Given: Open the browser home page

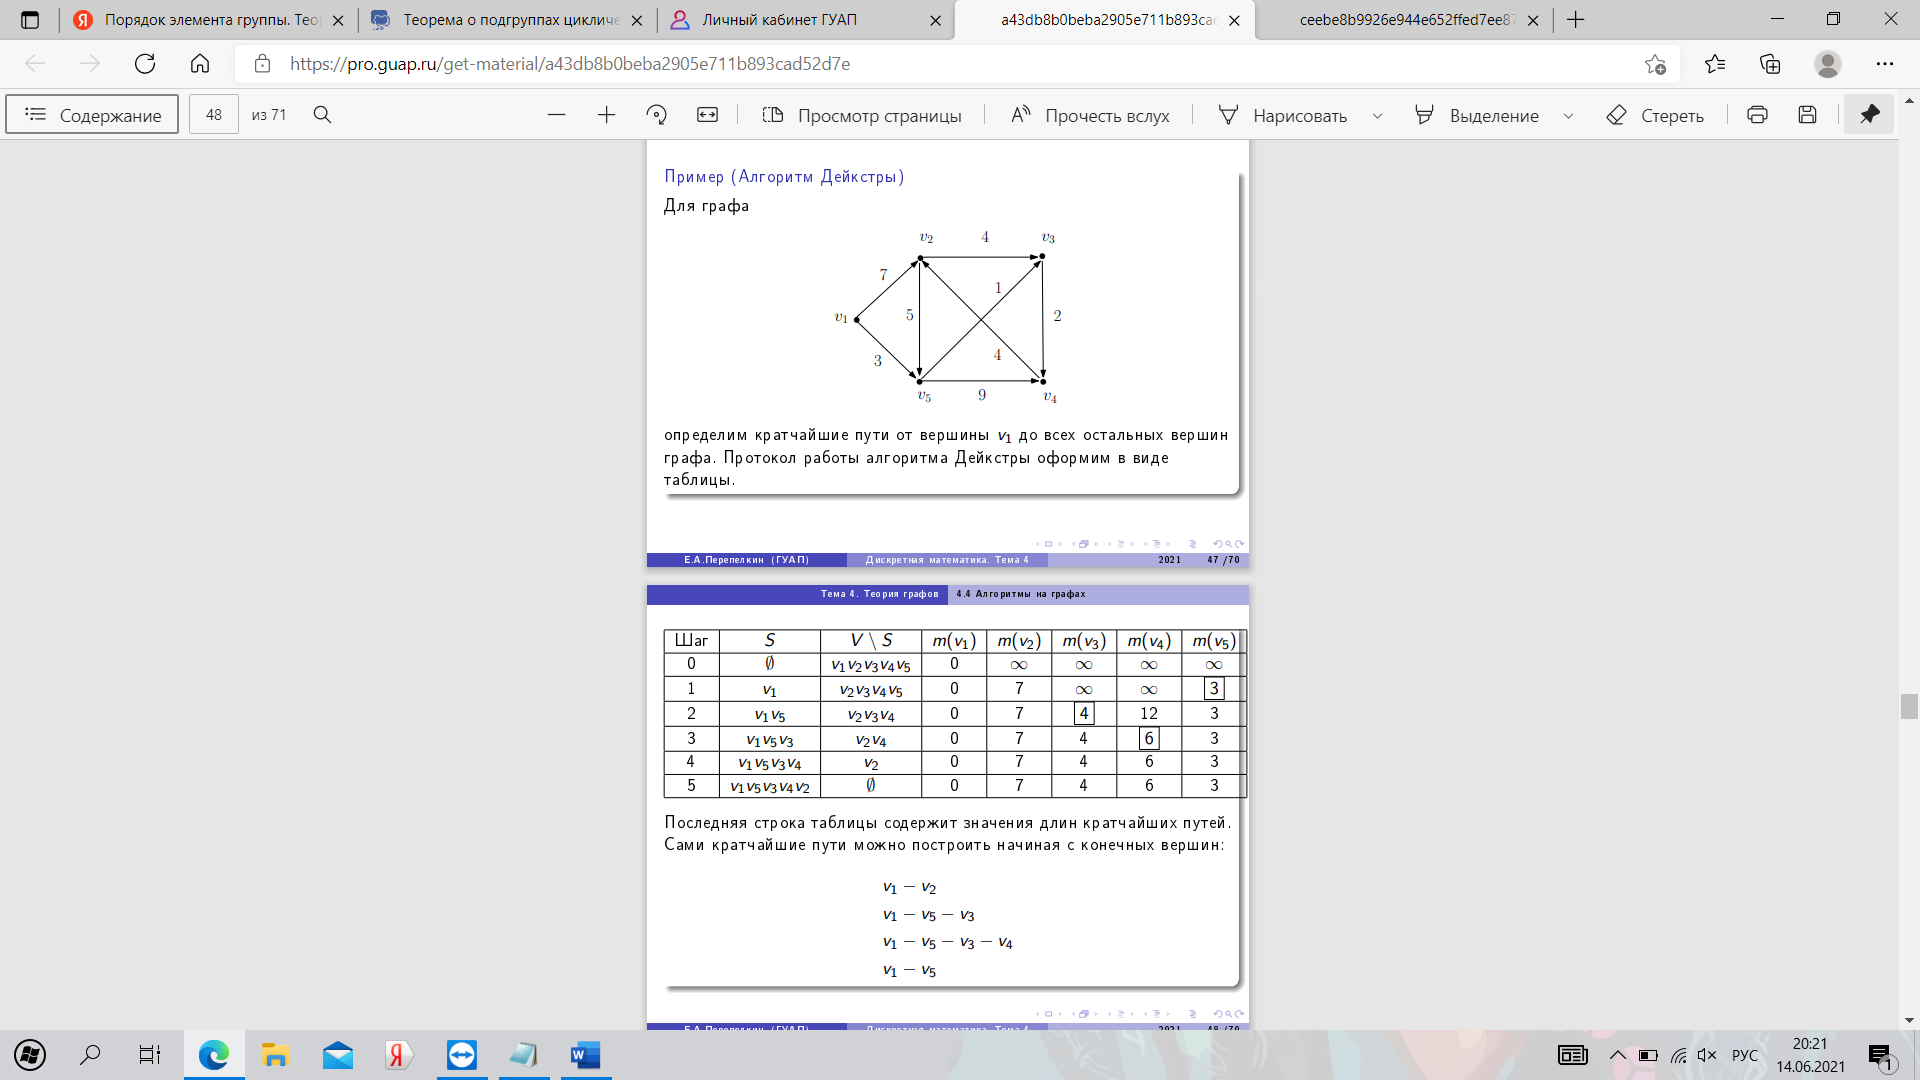Looking at the screenshot, I should 200,64.
